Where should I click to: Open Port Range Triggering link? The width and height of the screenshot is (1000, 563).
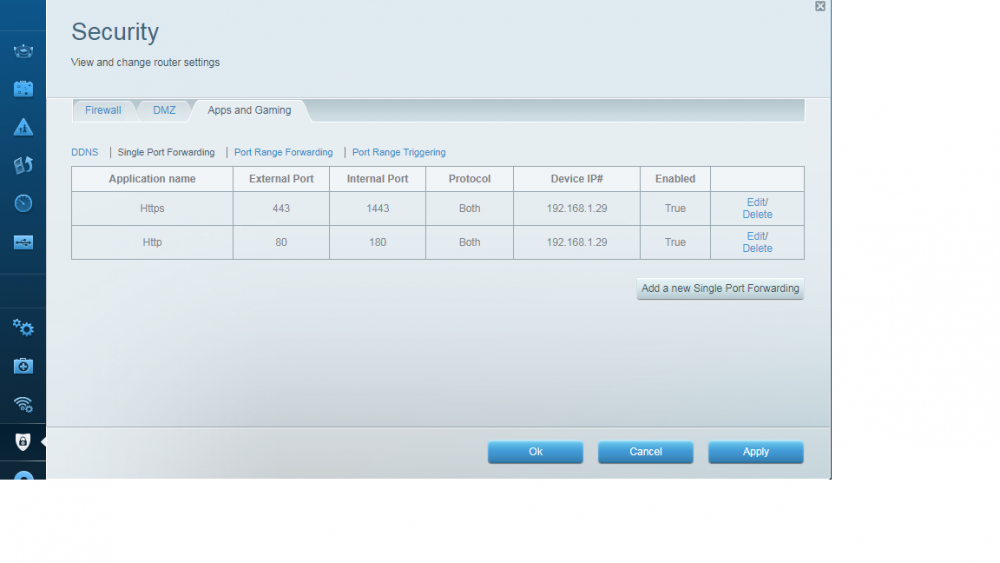(x=399, y=152)
